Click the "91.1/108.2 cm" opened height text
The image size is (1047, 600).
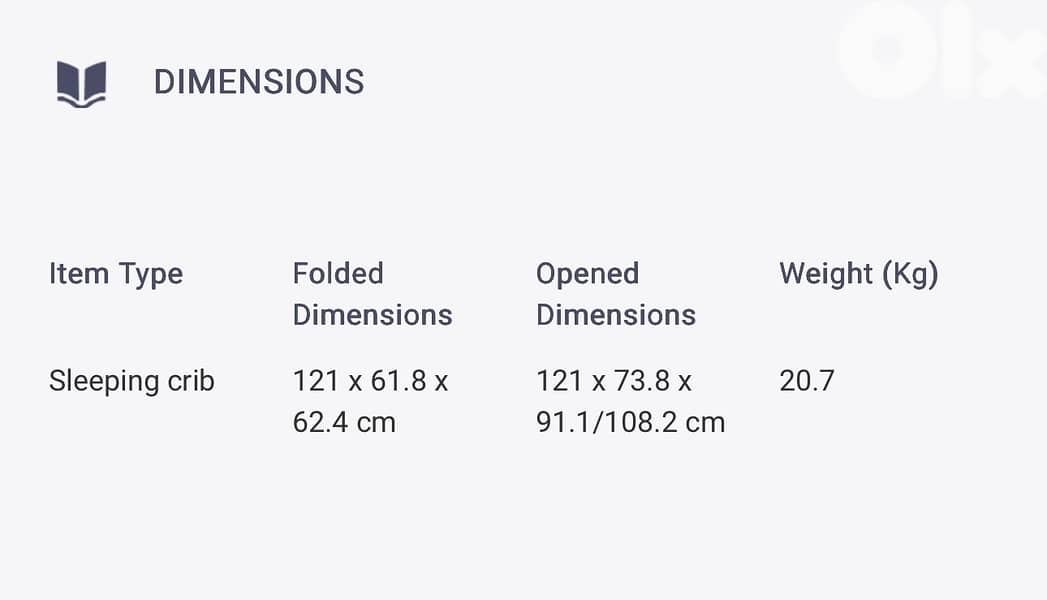tap(630, 422)
